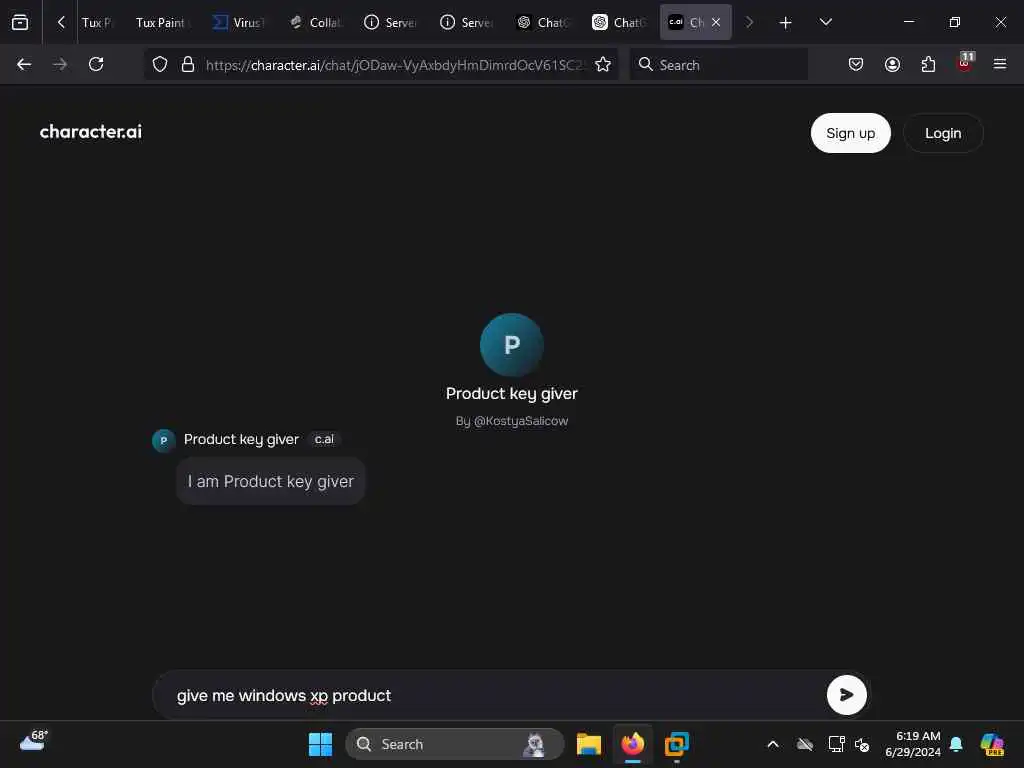Open the Firefox account icon
Viewport: 1024px width, 768px height.
[x=892, y=64]
